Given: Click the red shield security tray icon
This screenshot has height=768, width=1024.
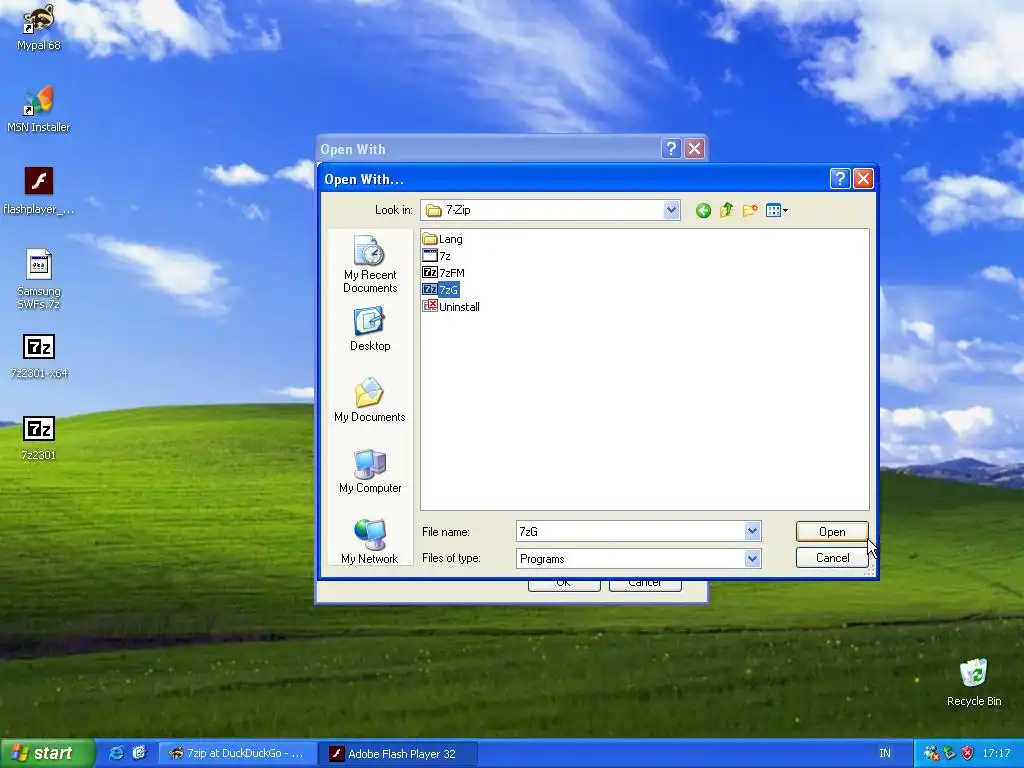Looking at the screenshot, I should pyautogui.click(x=967, y=754).
